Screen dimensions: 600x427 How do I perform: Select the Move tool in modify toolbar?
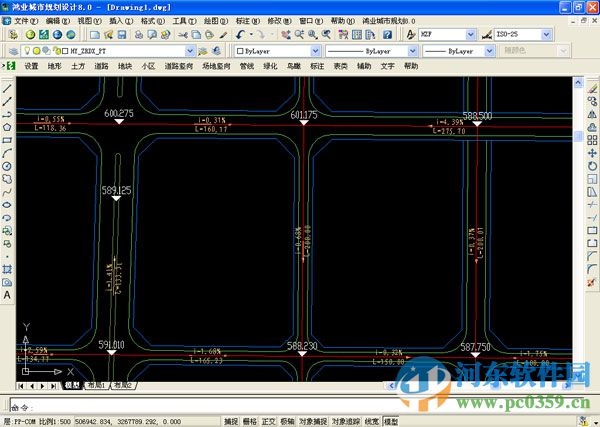pyautogui.click(x=593, y=153)
